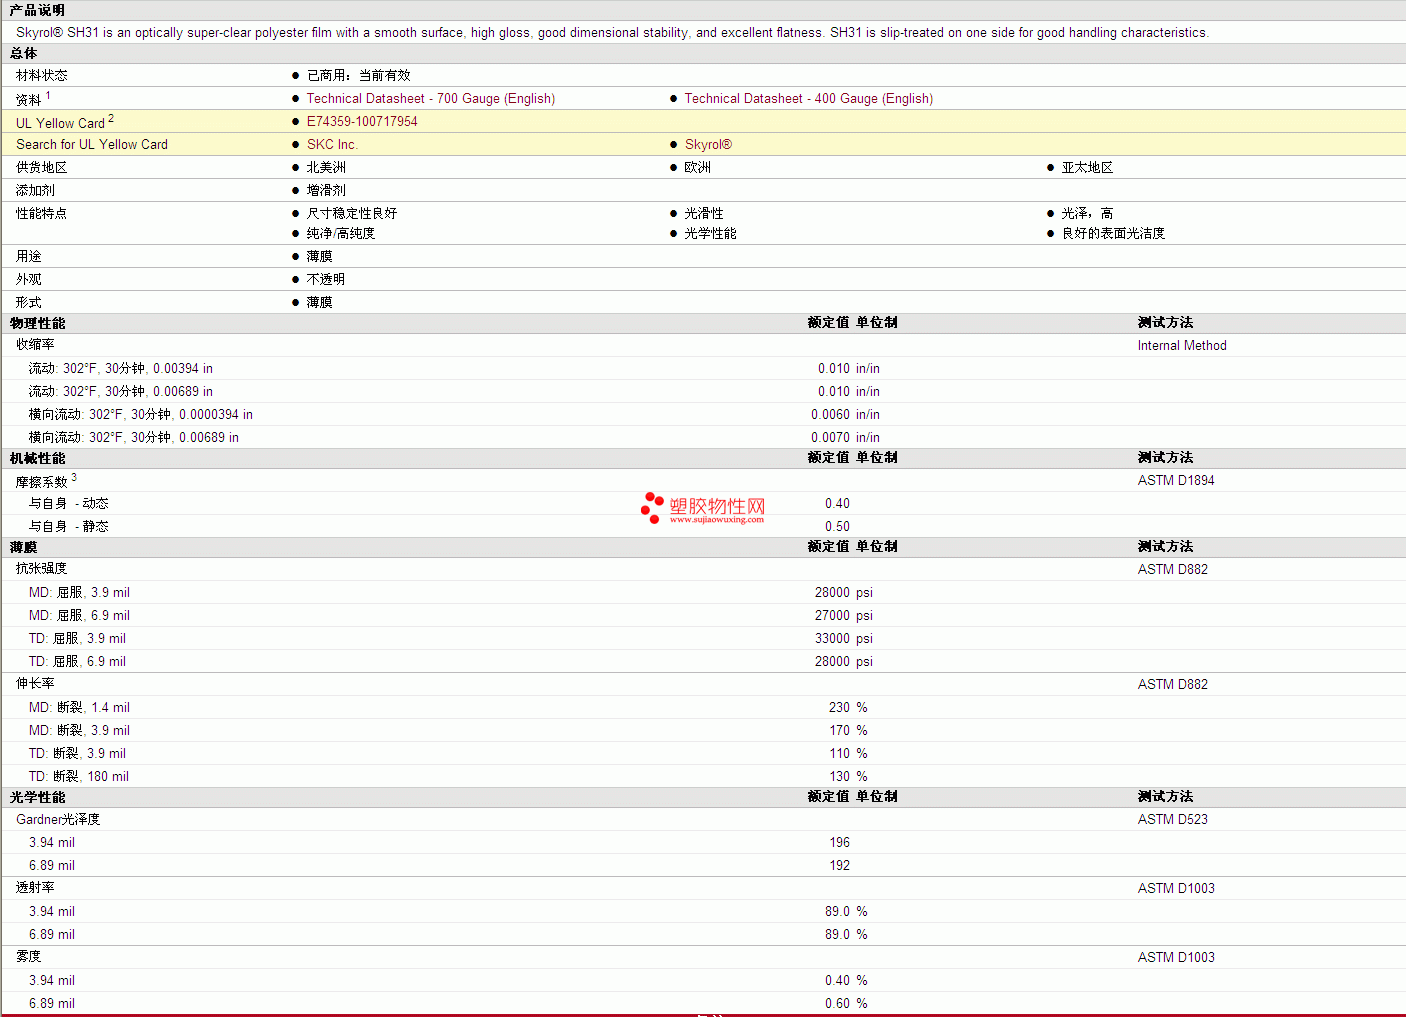This screenshot has height=1017, width=1406.
Task: Click the '产品说明' section header
Action: tap(37, 10)
